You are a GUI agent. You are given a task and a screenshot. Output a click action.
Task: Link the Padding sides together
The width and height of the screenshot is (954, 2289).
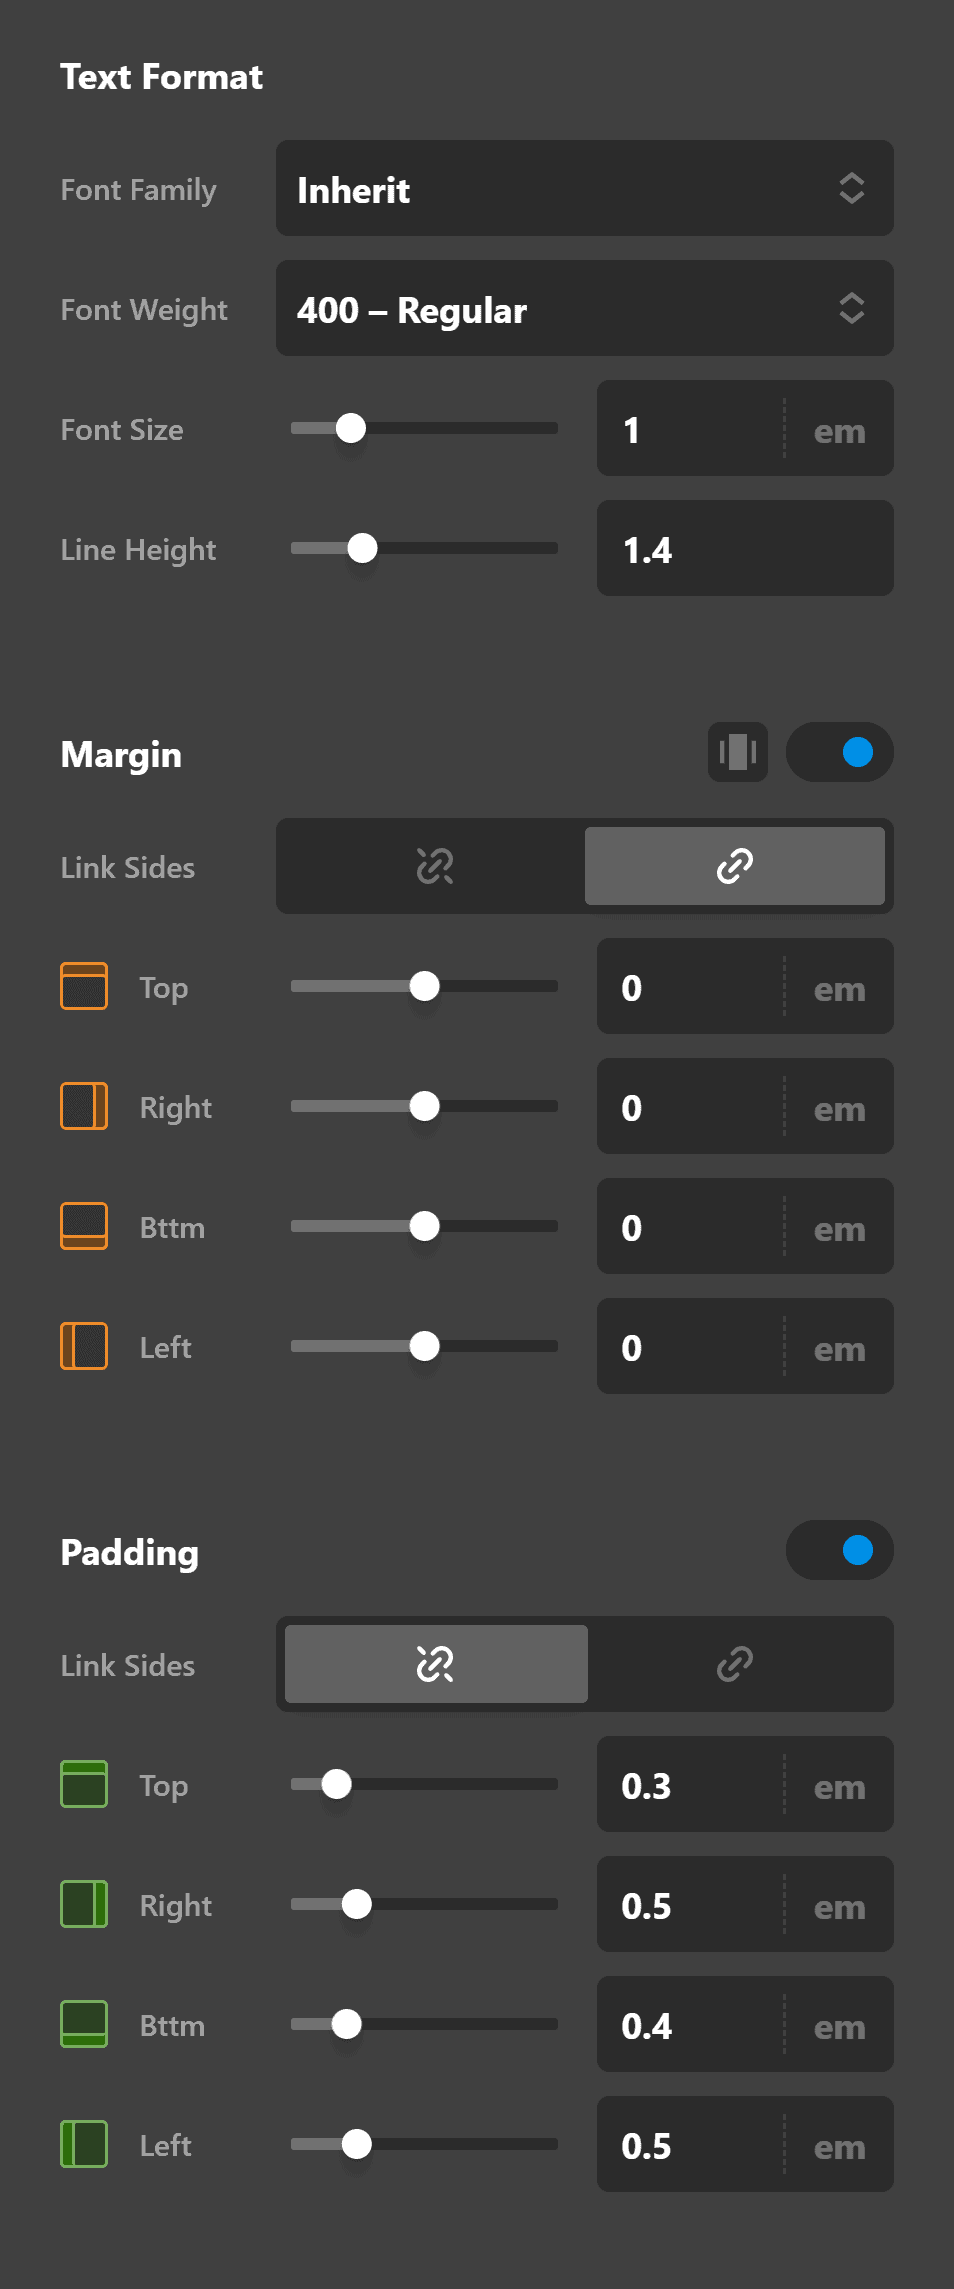pos(736,1663)
